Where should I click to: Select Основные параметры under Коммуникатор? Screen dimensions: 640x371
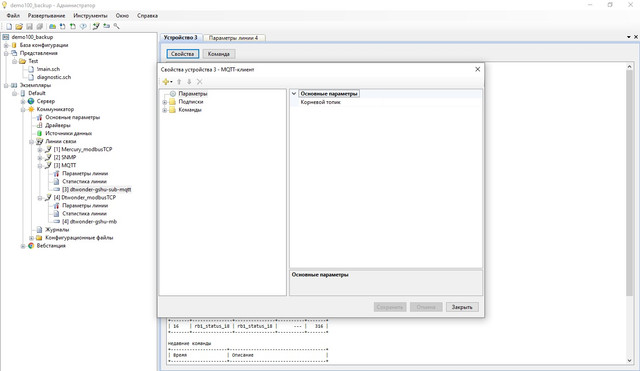tap(72, 118)
